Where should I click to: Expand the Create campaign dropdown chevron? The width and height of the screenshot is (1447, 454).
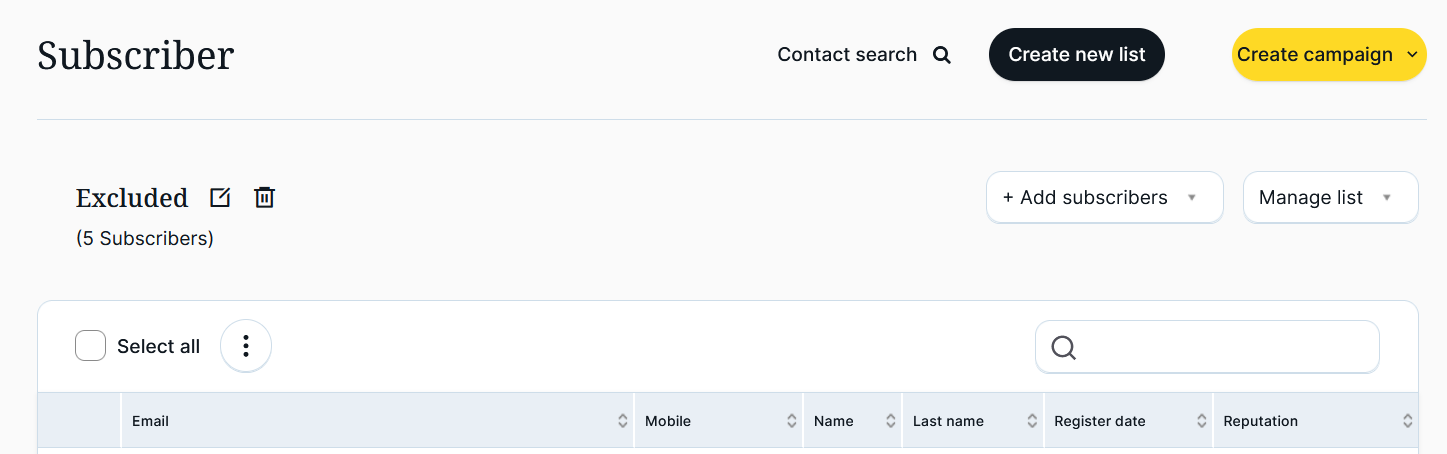(1412, 55)
